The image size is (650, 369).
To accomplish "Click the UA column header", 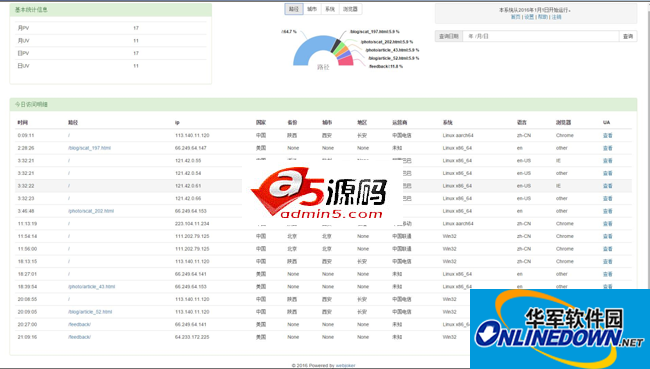I will [606, 122].
